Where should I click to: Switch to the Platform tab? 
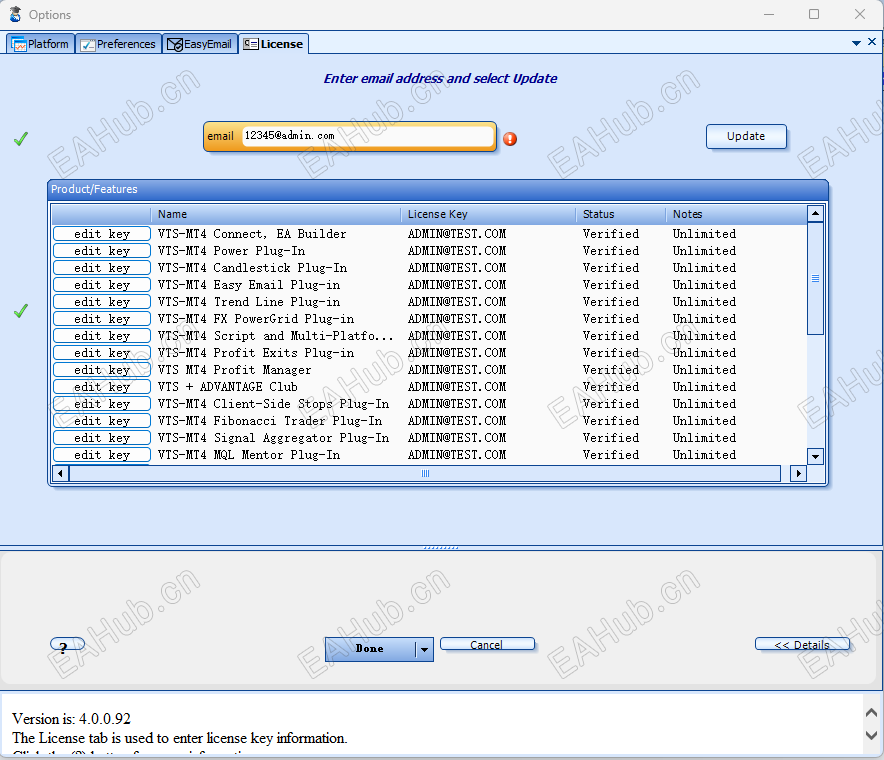[41, 44]
